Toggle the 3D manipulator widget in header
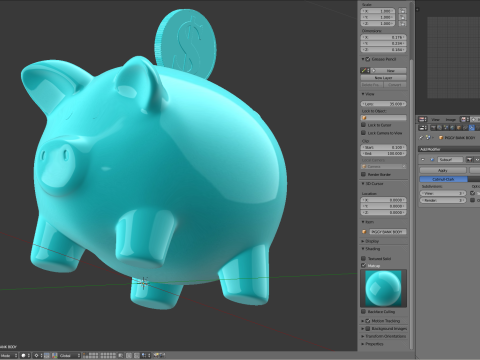 [x=55, y=356]
